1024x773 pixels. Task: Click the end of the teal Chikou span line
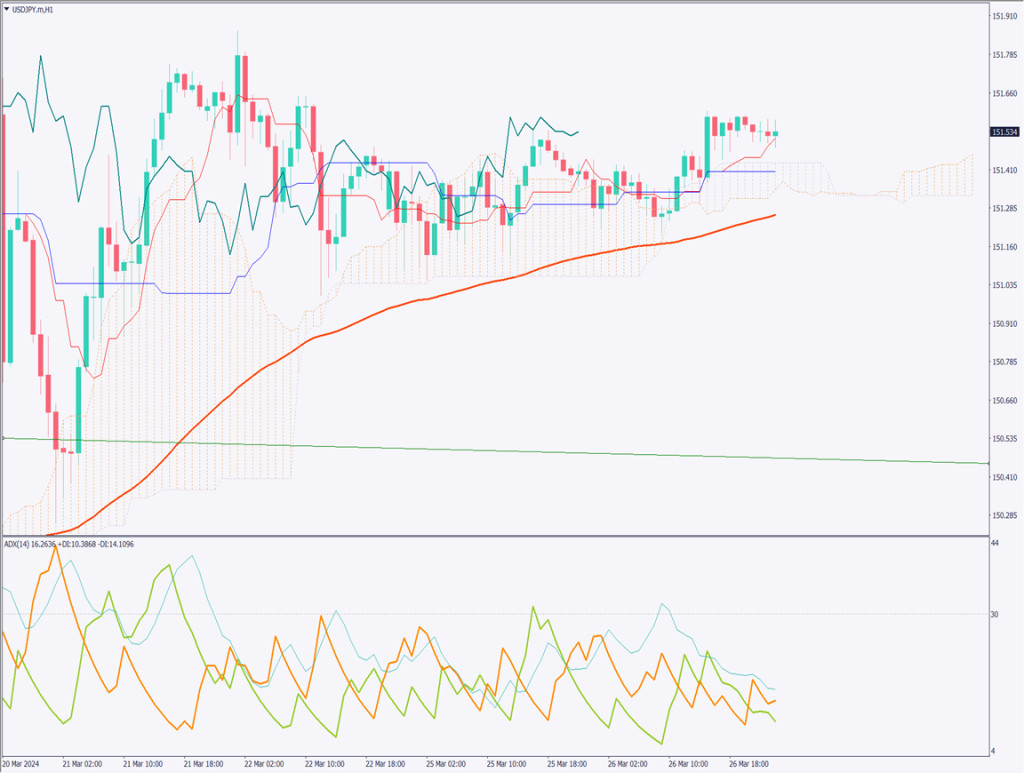coord(578,132)
